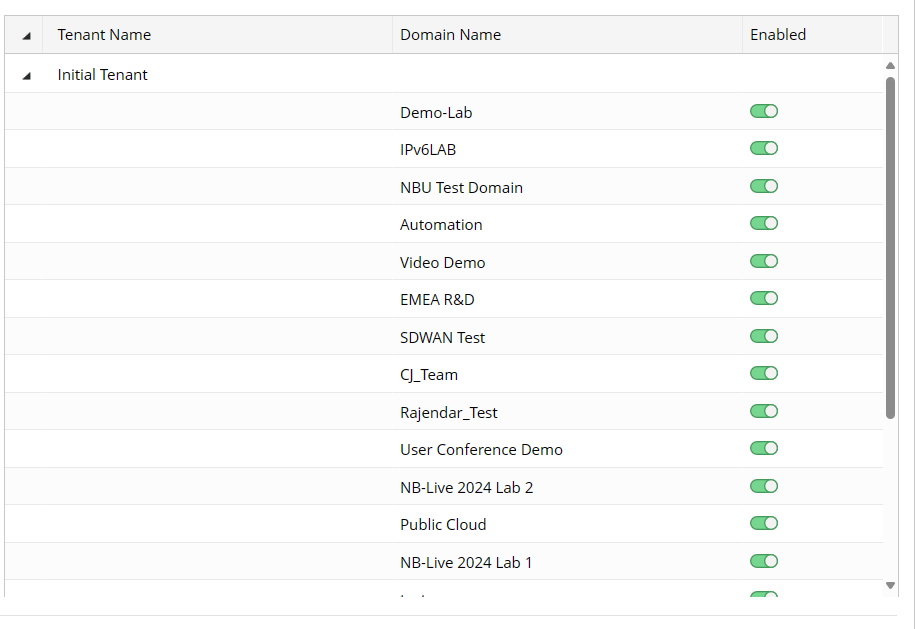Disable the Automation domain
This screenshot has height=629, width=916.
(x=764, y=224)
